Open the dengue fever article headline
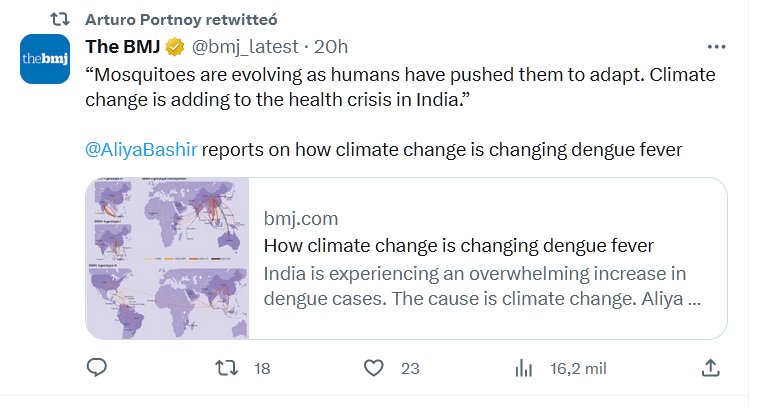Screen dimensions: 764x408 (x=459, y=246)
